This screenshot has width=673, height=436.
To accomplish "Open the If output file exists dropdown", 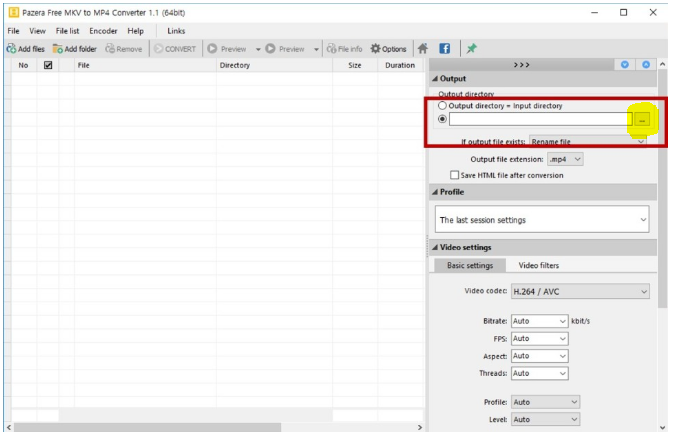I will (588, 142).
